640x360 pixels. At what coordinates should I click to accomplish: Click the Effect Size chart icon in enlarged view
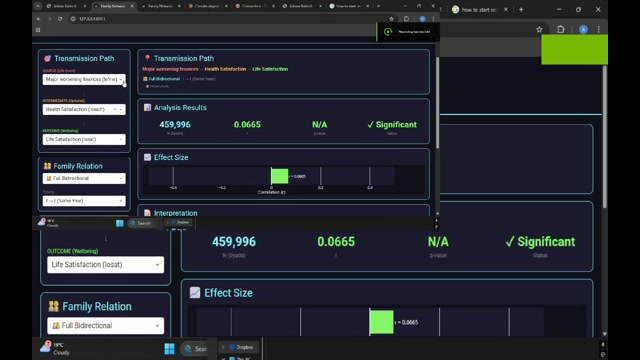(x=195, y=293)
